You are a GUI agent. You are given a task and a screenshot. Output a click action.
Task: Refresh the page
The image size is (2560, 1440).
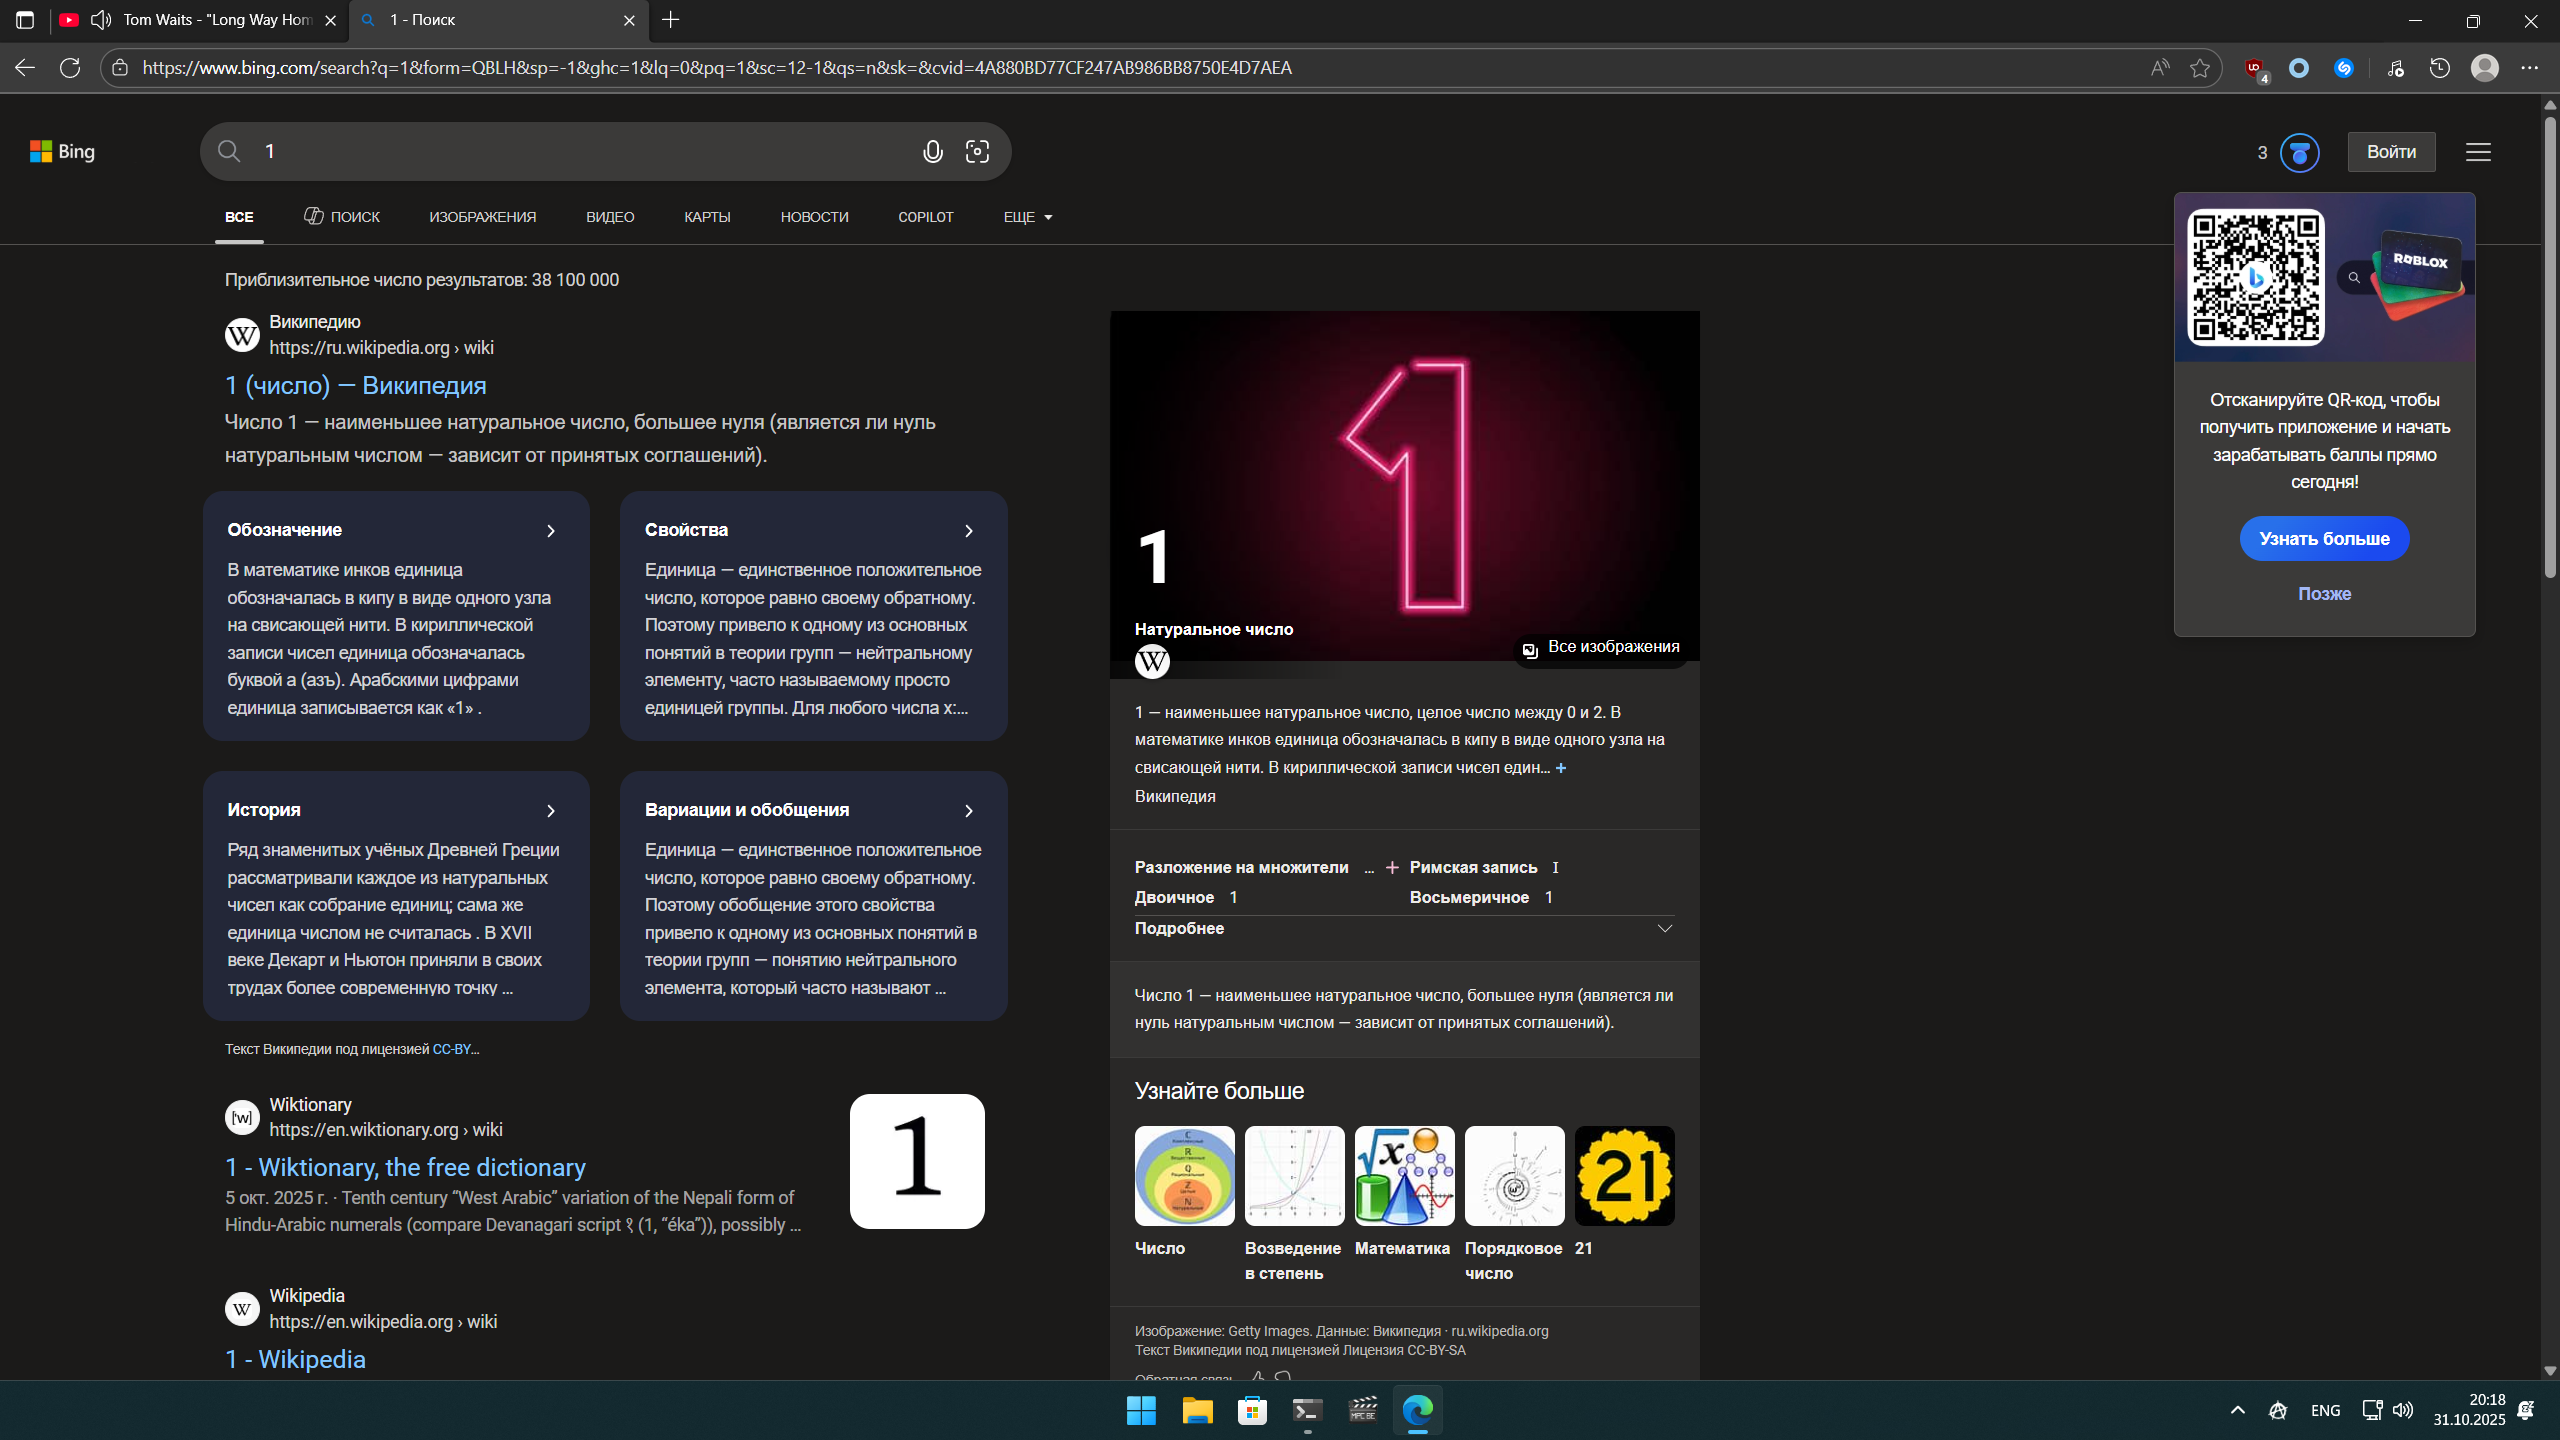[x=70, y=68]
